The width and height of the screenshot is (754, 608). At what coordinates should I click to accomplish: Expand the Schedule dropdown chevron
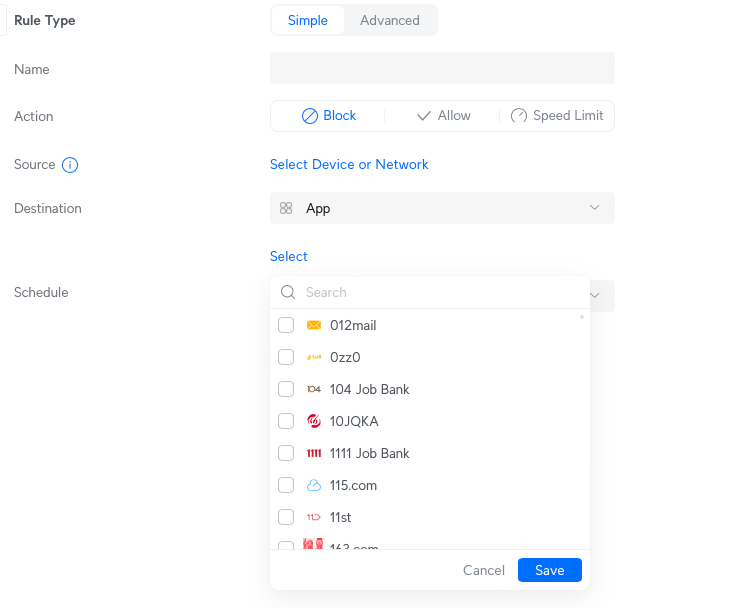tap(598, 295)
